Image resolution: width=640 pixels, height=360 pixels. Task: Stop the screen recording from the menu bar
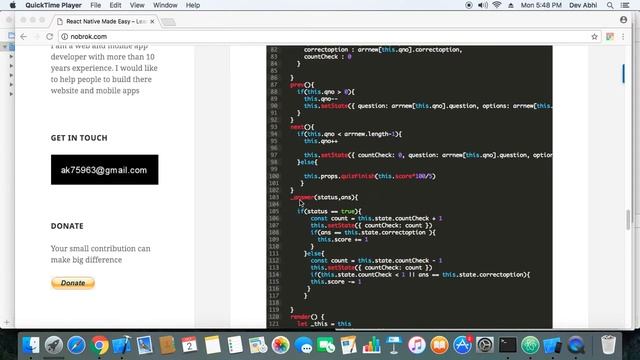click(x=469, y=5)
